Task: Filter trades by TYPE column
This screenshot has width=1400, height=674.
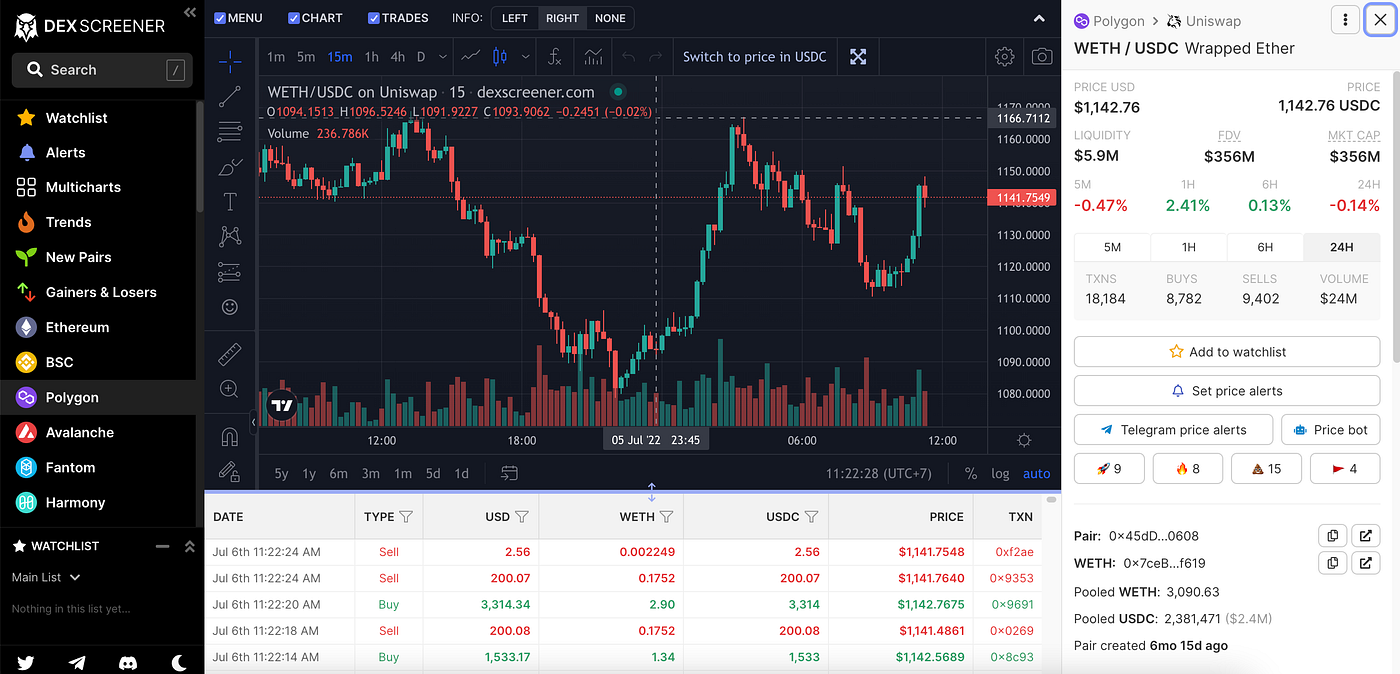Action: pyautogui.click(x=406, y=517)
